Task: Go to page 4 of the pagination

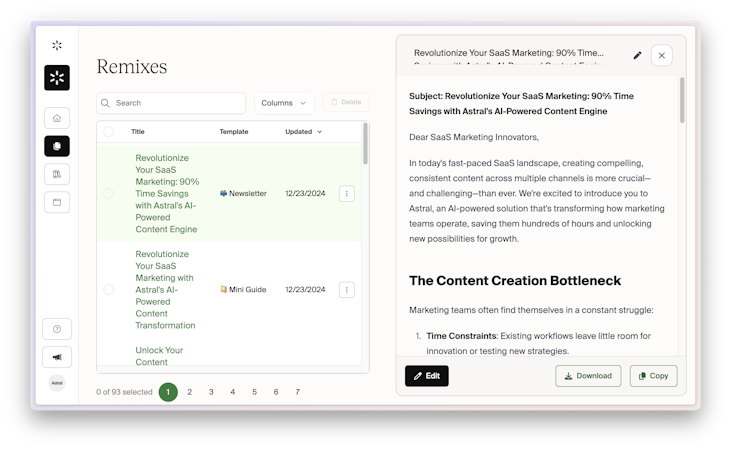Action: point(233,392)
